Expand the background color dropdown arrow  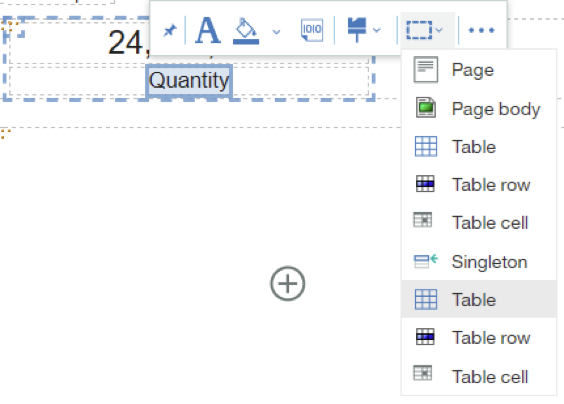276,32
